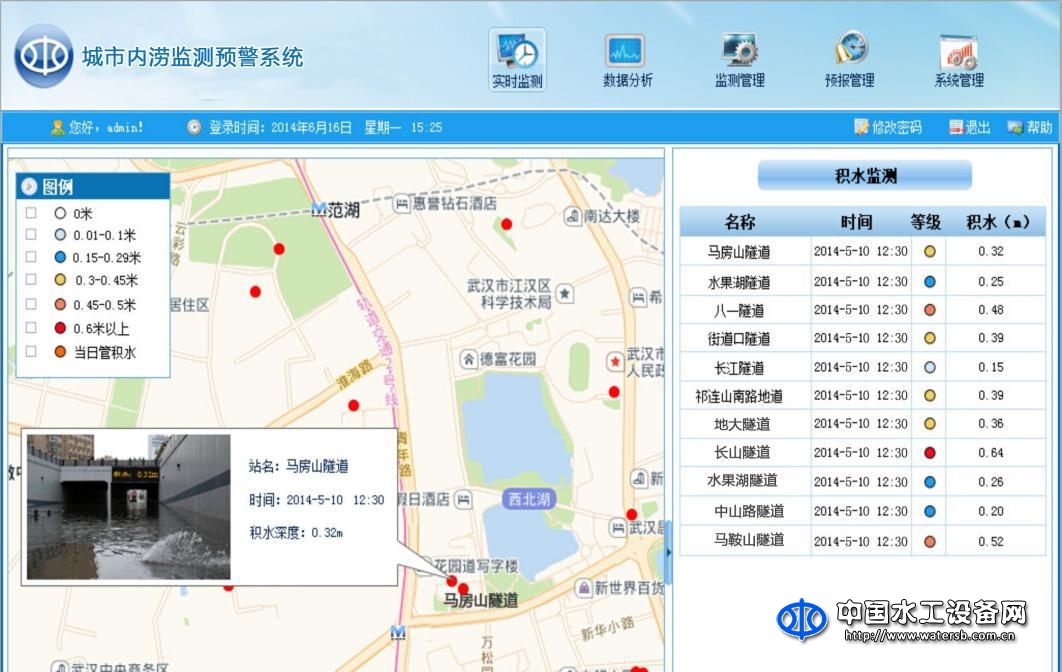Screen dimensions: 1062x672
Task: Click the 修改密码 password change button
Action: point(884,127)
